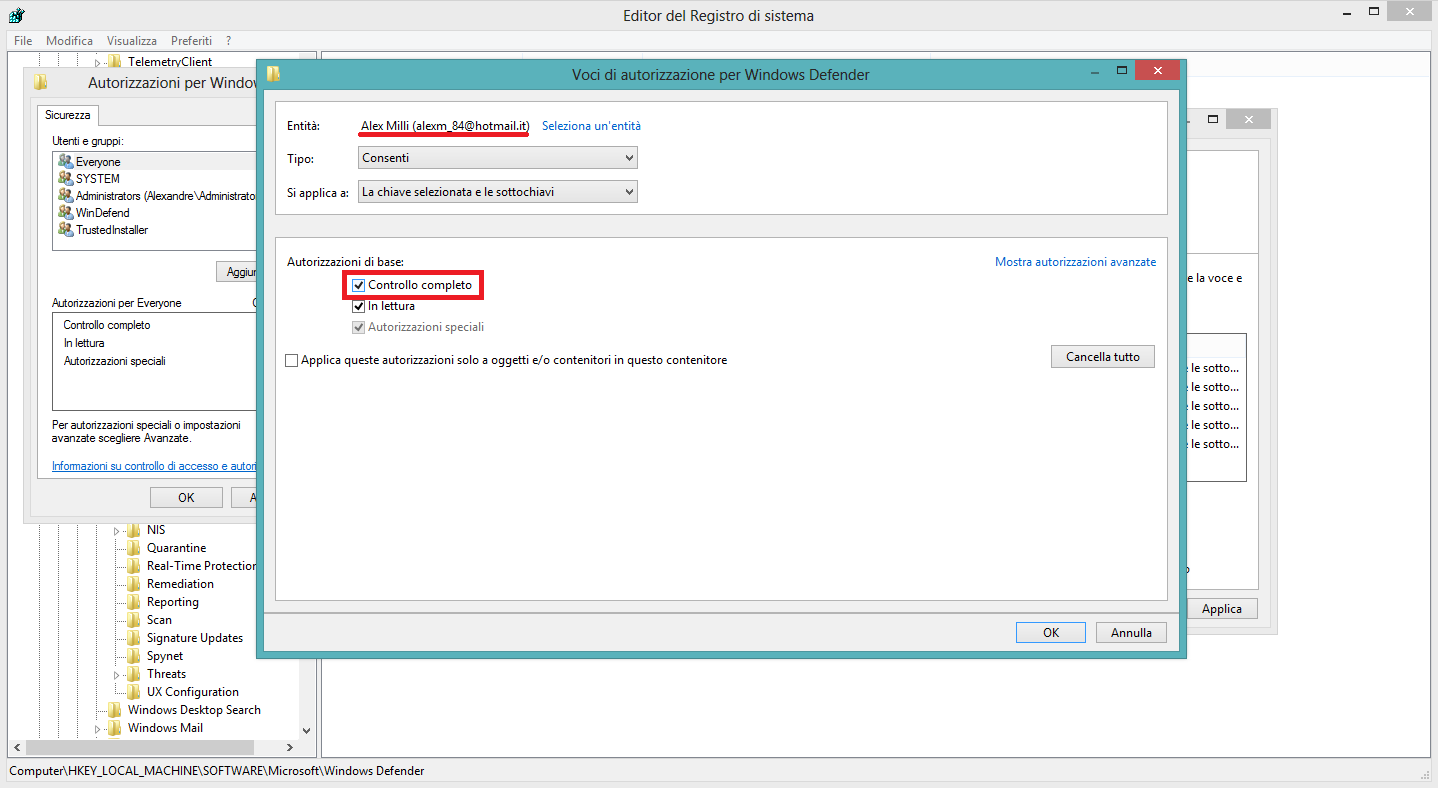
Task: Click the Windows Mail folder icon
Action: click(x=115, y=728)
